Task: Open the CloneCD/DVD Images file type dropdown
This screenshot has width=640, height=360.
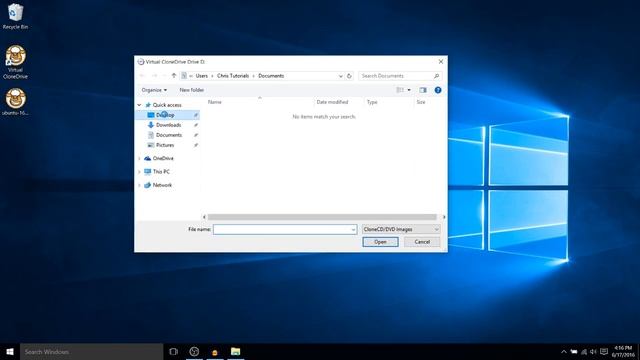Action: coord(401,229)
